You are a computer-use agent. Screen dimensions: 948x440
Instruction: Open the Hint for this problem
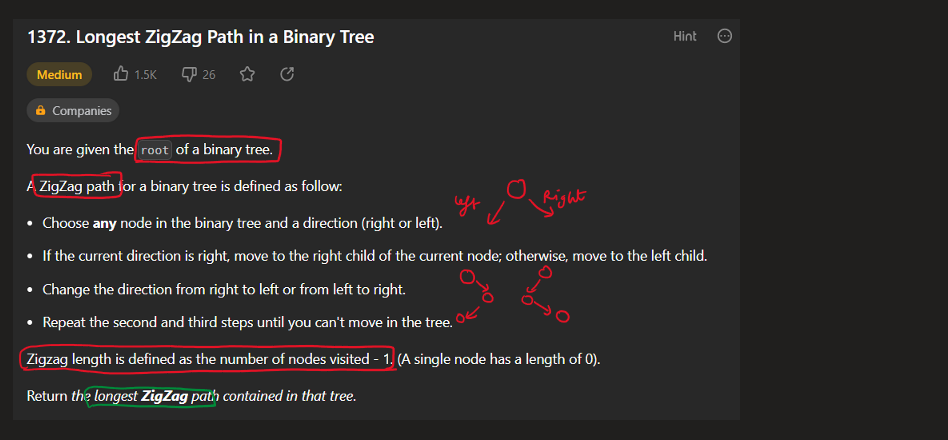pyautogui.click(x=685, y=36)
